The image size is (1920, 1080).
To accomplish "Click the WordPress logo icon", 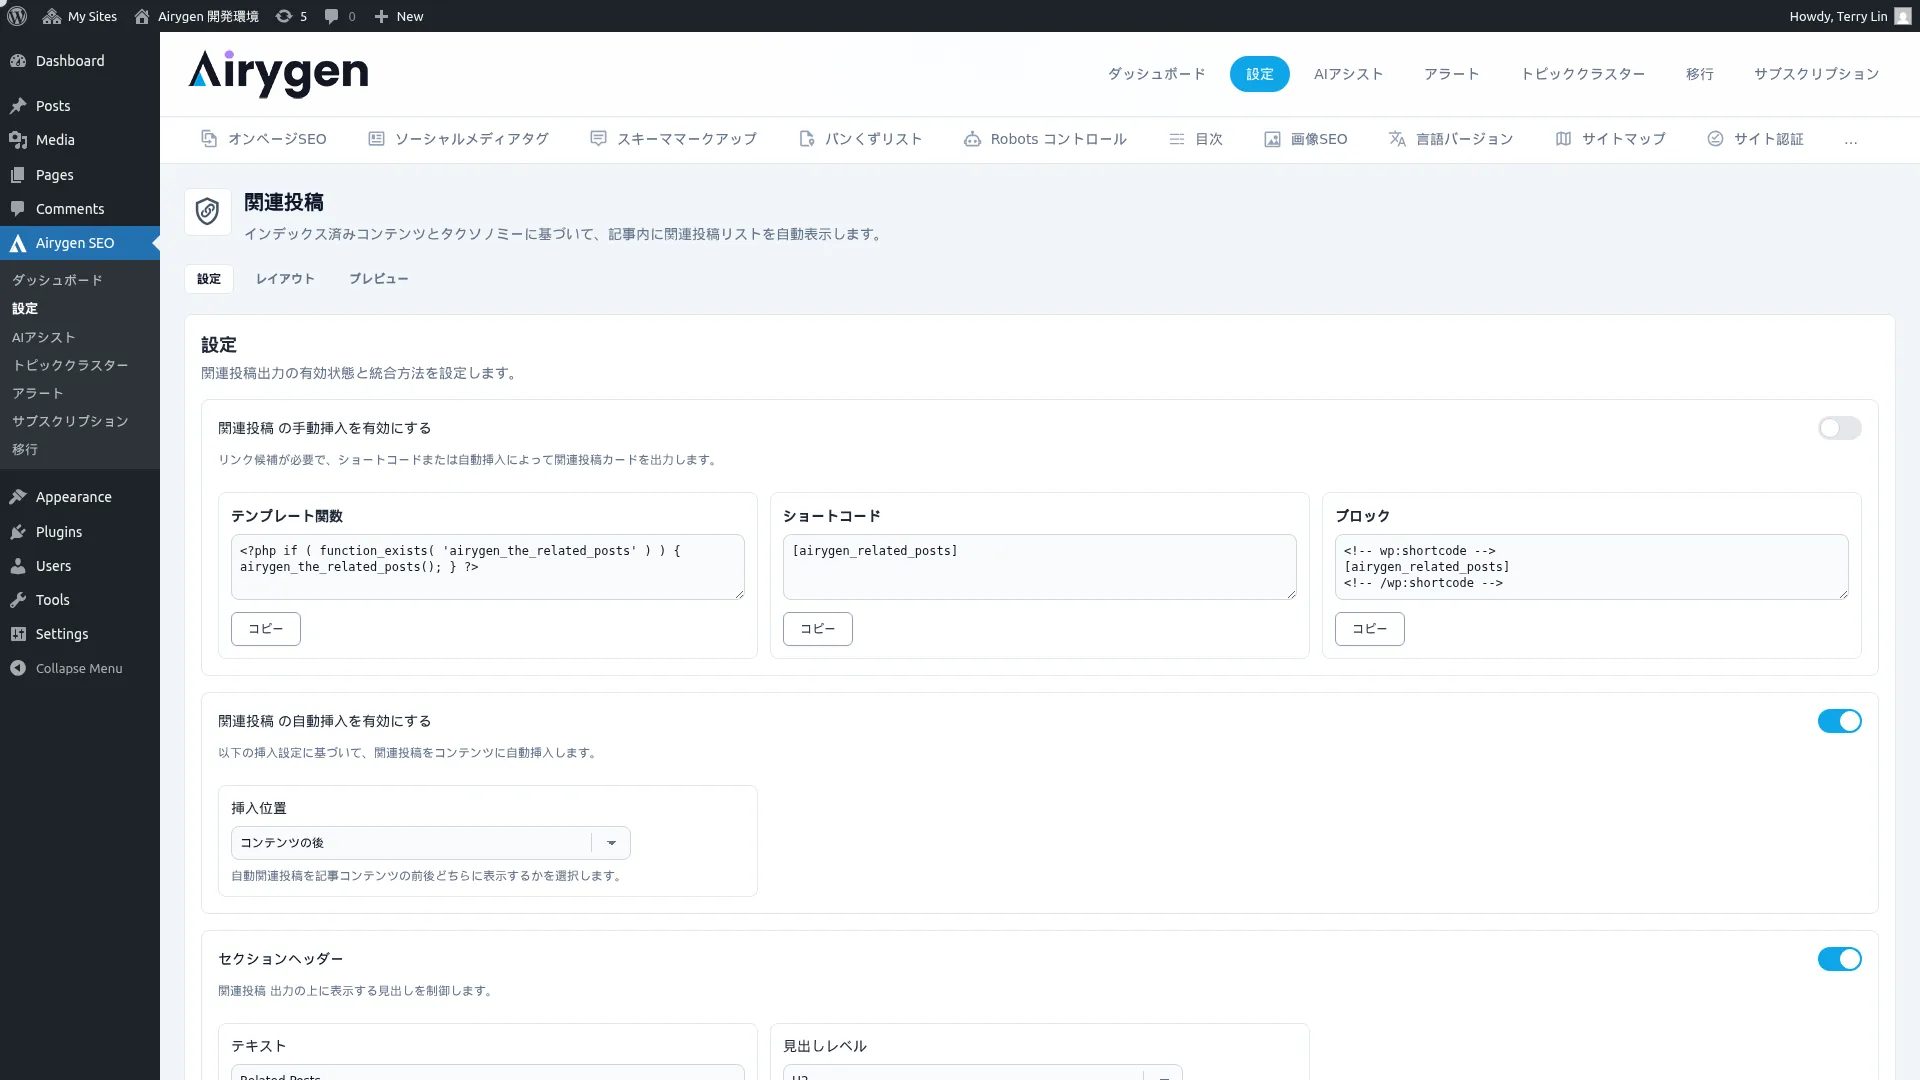I will pyautogui.click(x=17, y=16).
